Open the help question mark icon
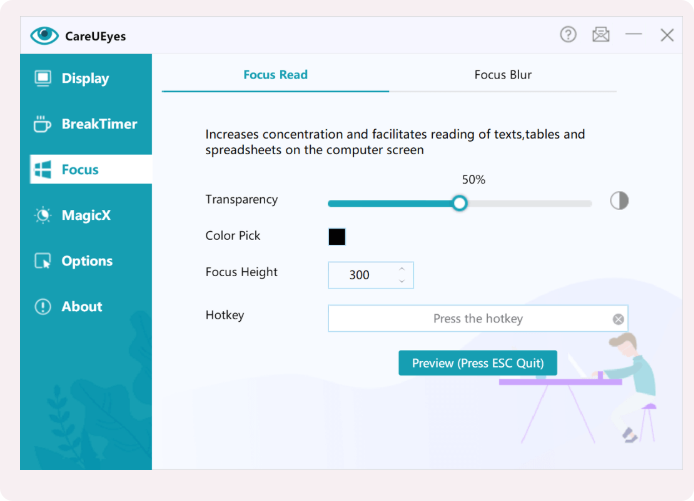The image size is (694, 501). pyautogui.click(x=568, y=35)
